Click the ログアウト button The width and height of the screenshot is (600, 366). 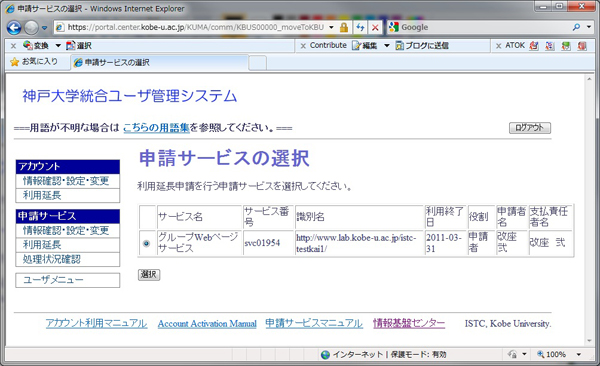tap(530, 128)
